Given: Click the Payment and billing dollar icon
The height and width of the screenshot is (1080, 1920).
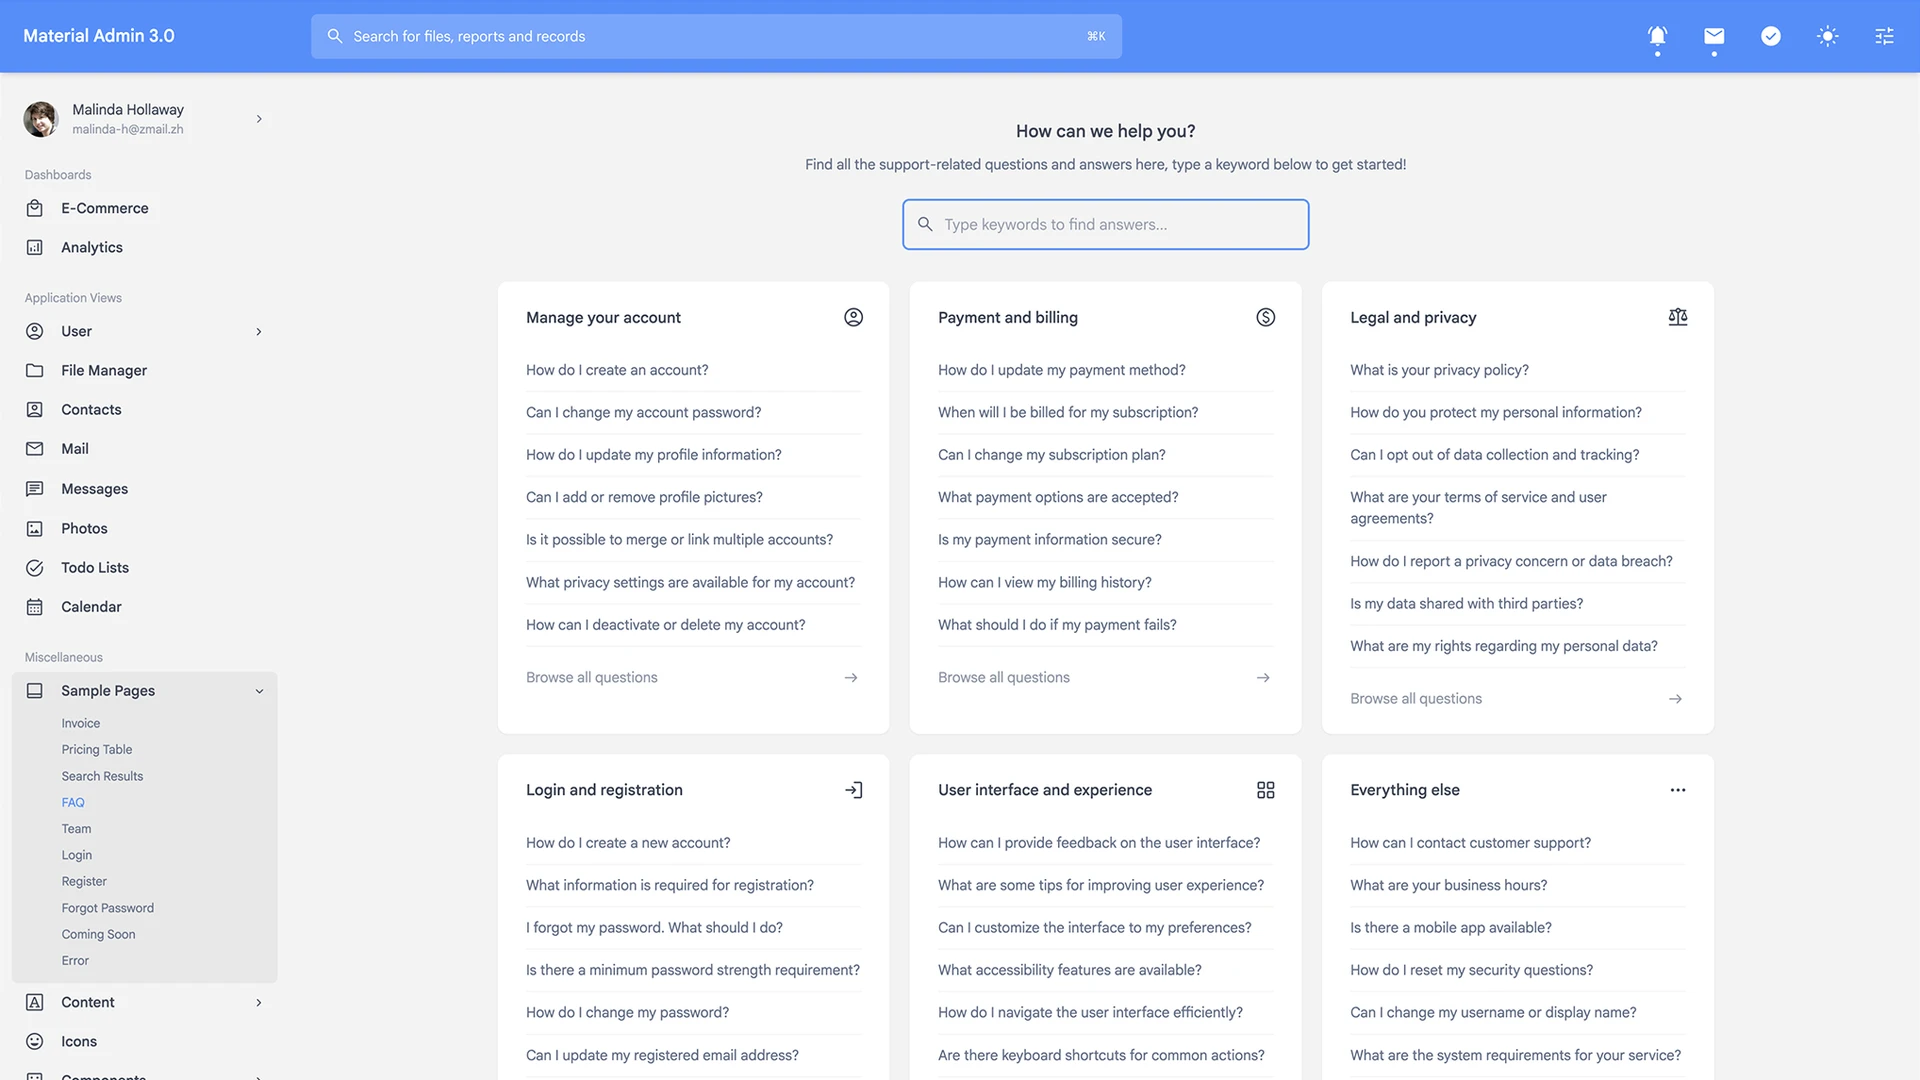Looking at the screenshot, I should 1265,317.
